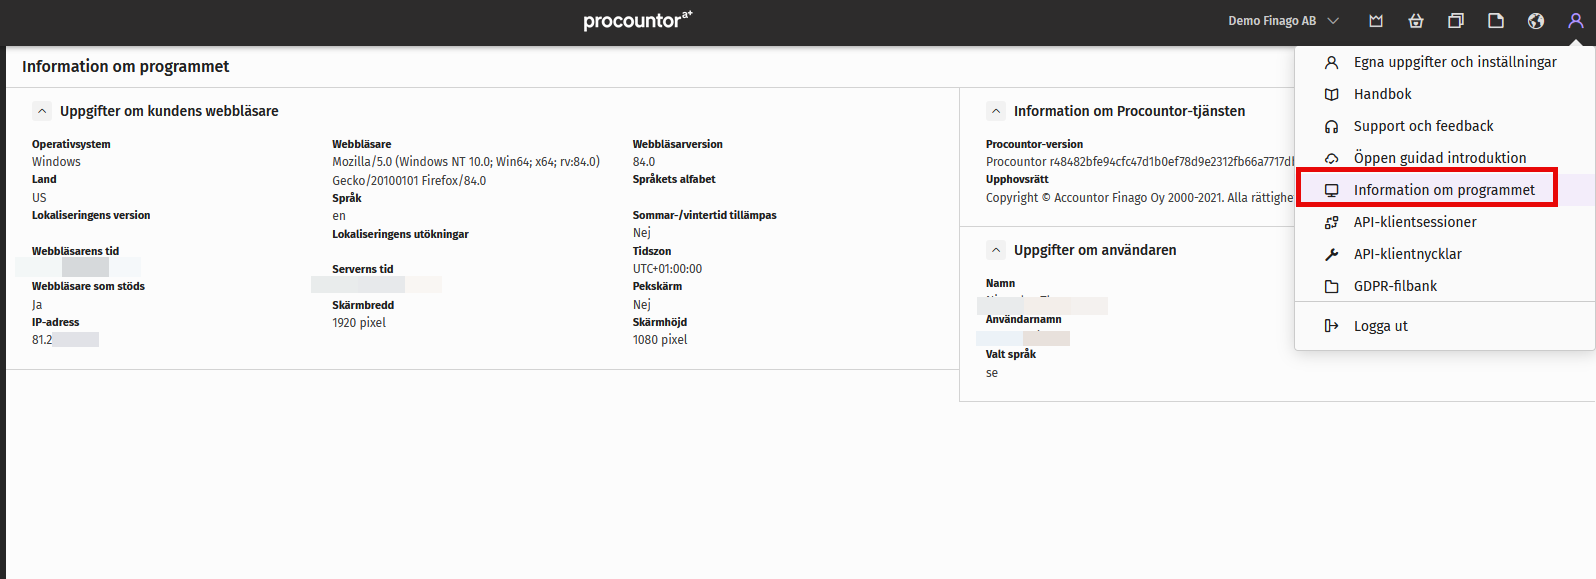The image size is (1596, 579).
Task: Open the user profile icon menu
Action: point(1575,21)
